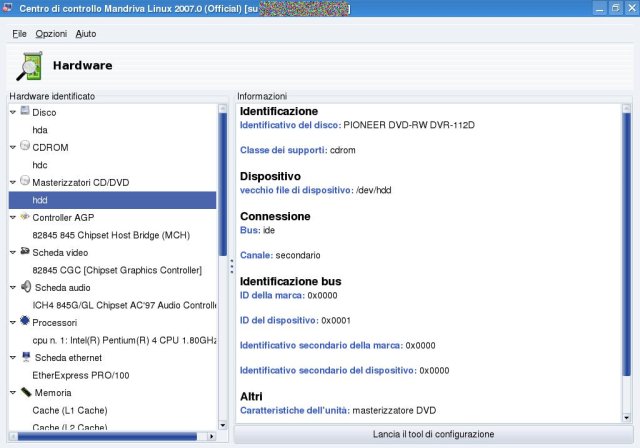
Task: Open the File menu
Action: pyautogui.click(x=19, y=33)
